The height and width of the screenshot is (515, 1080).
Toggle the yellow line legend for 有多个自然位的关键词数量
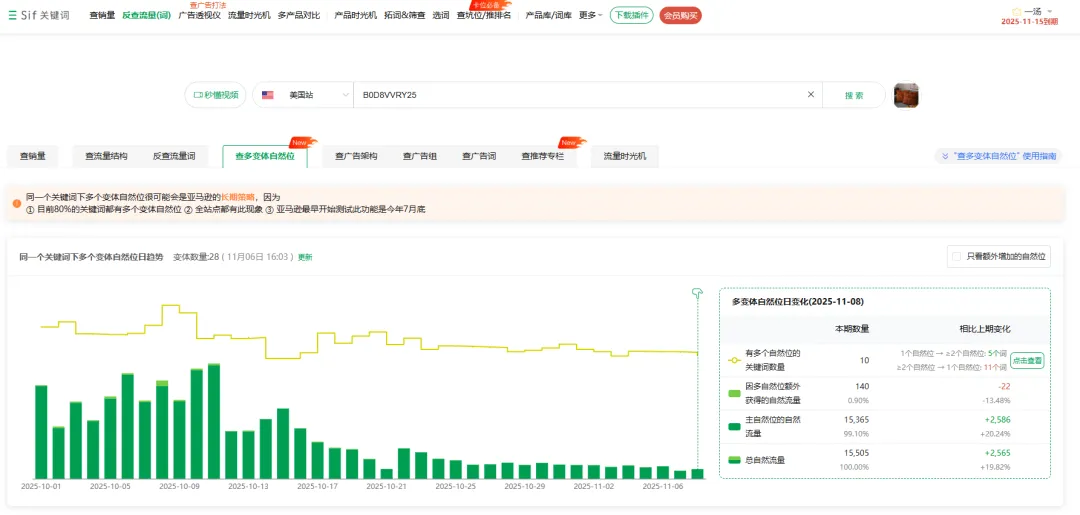(x=735, y=360)
